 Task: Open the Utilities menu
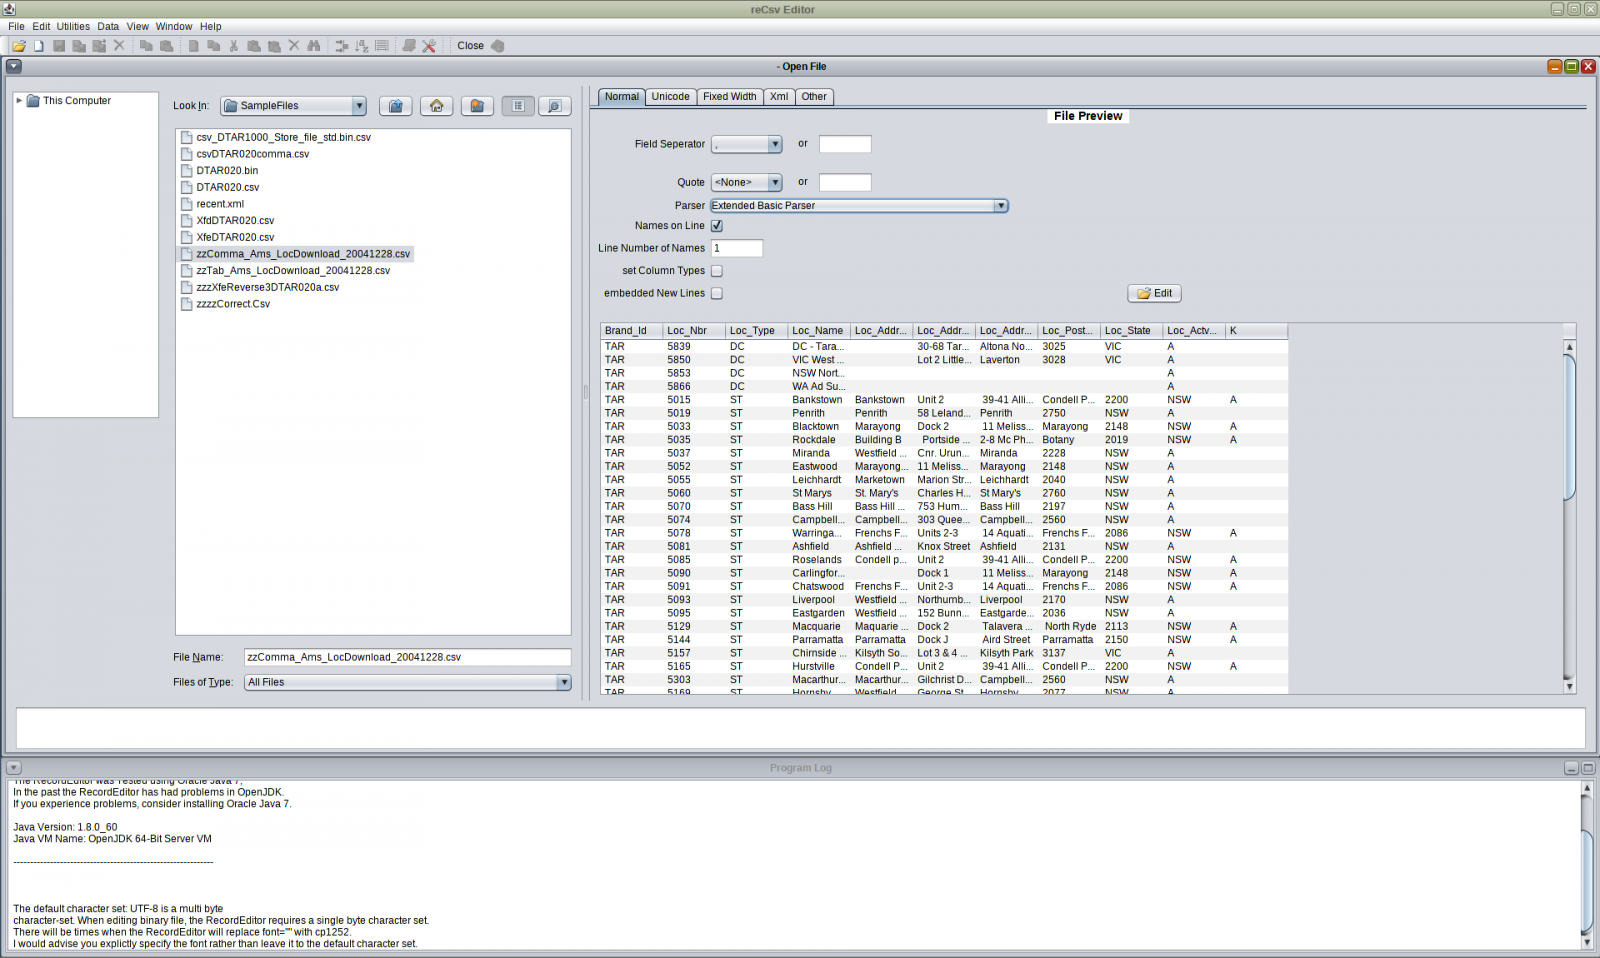[73, 27]
